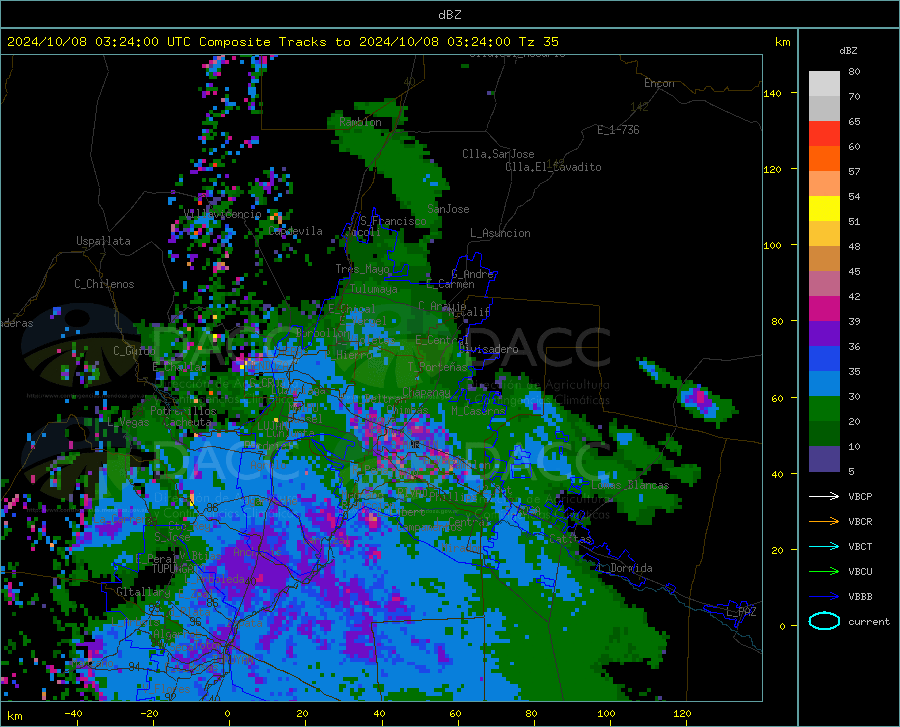
Task: Click the SanJose place label
Action: [448, 209]
